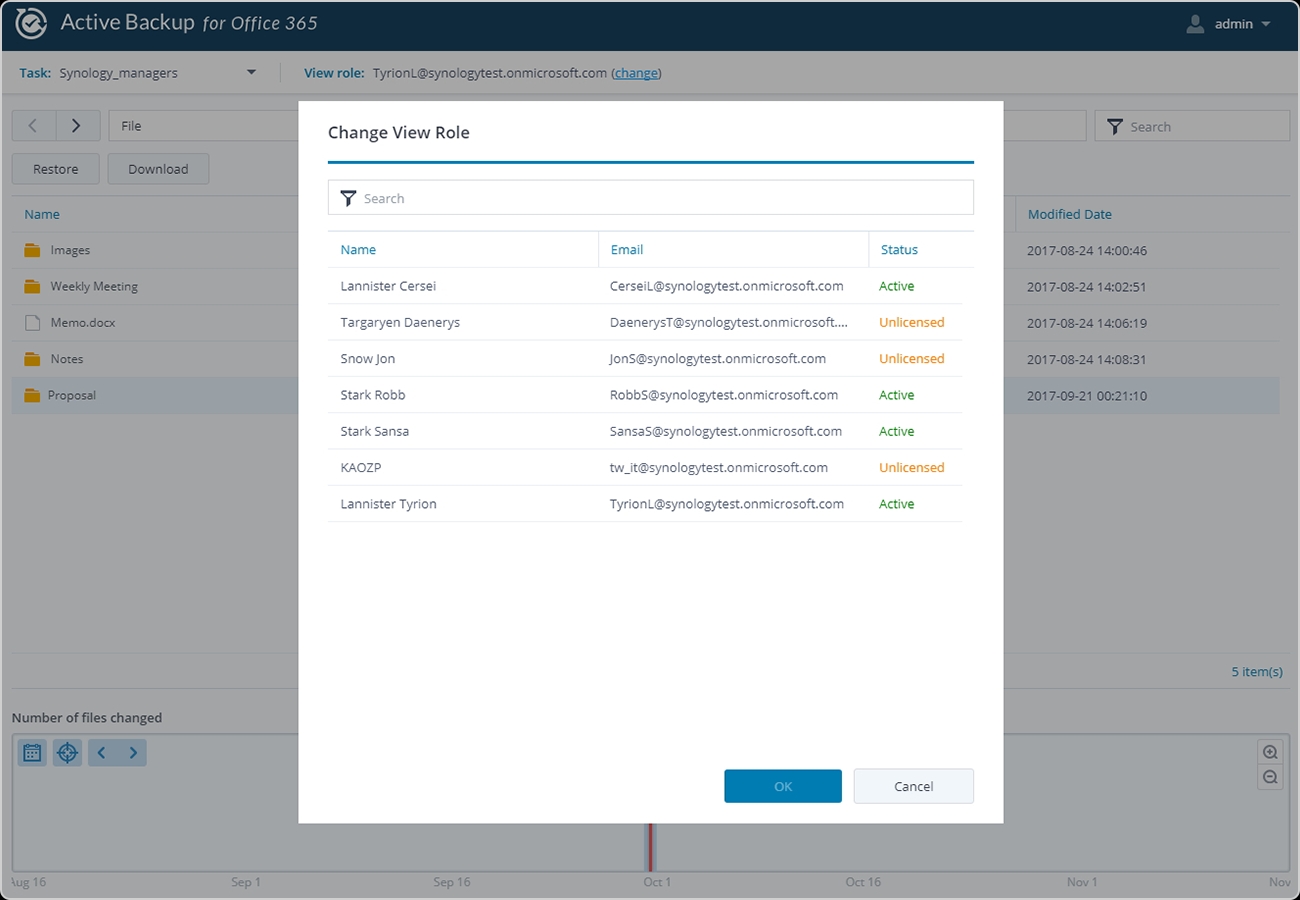This screenshot has width=1300, height=900.
Task: Click email tw_it@synologytest.onmicrosoft.com
Action: coord(719,467)
